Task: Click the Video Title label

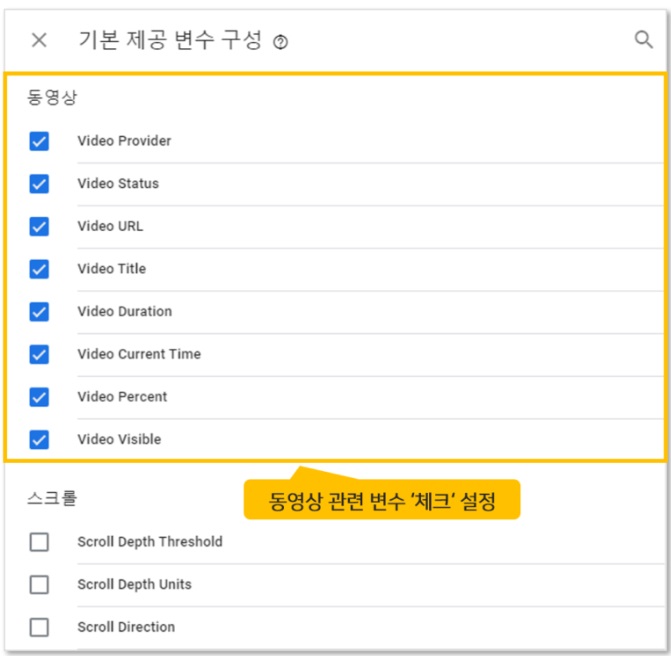Action: tap(112, 269)
